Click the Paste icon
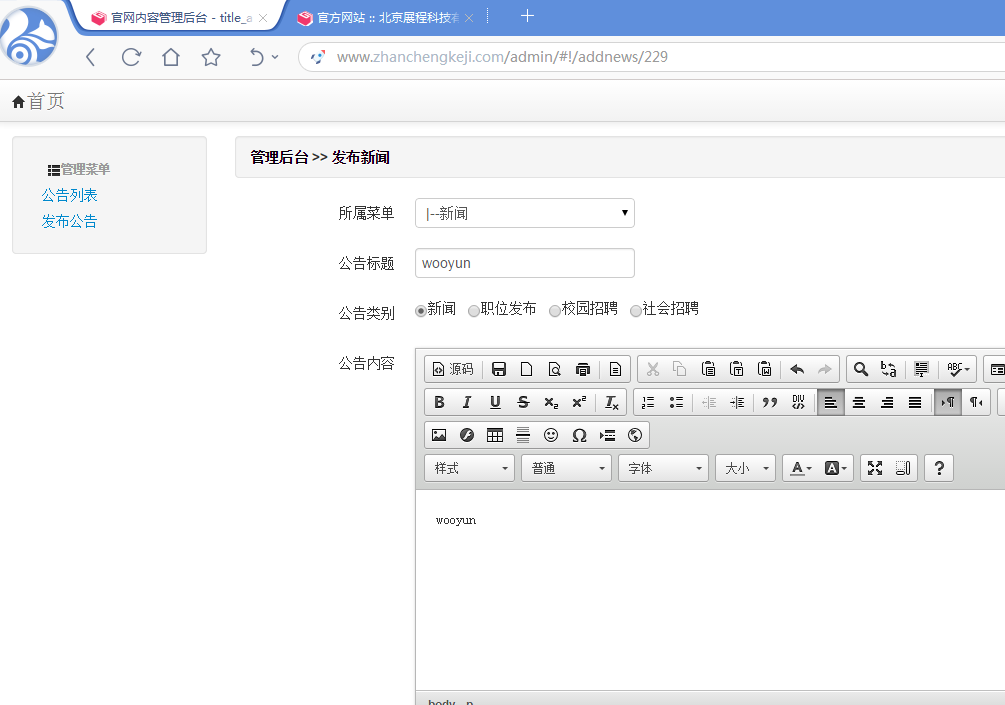This screenshot has width=1005, height=705. (708, 369)
